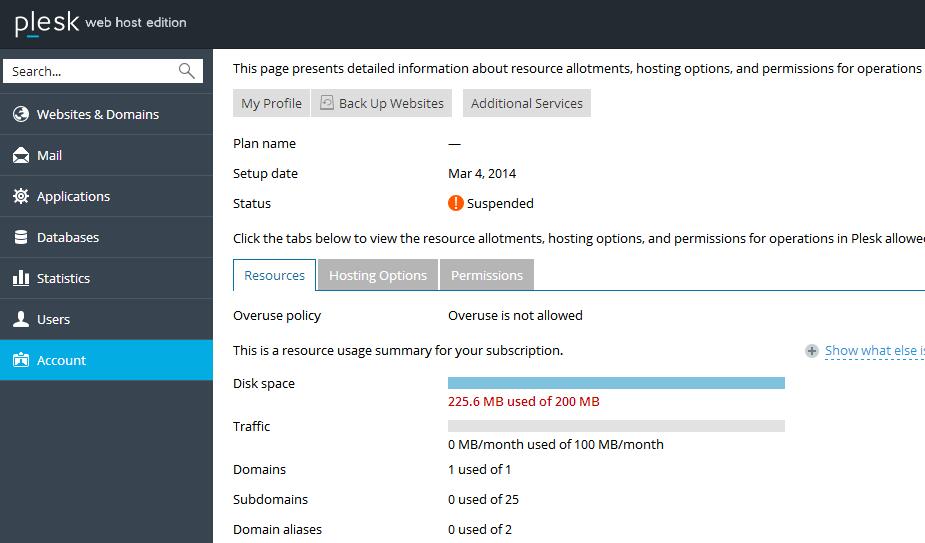925x543 pixels.
Task: Switch to the Hosting Options tab
Action: point(377,275)
